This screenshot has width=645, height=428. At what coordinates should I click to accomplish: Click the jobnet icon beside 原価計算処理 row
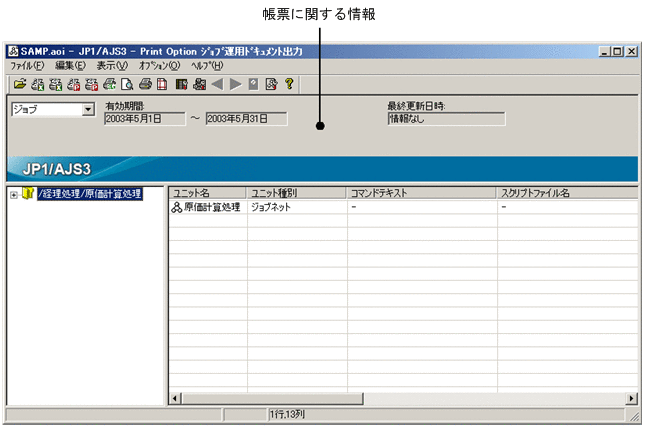tap(176, 207)
